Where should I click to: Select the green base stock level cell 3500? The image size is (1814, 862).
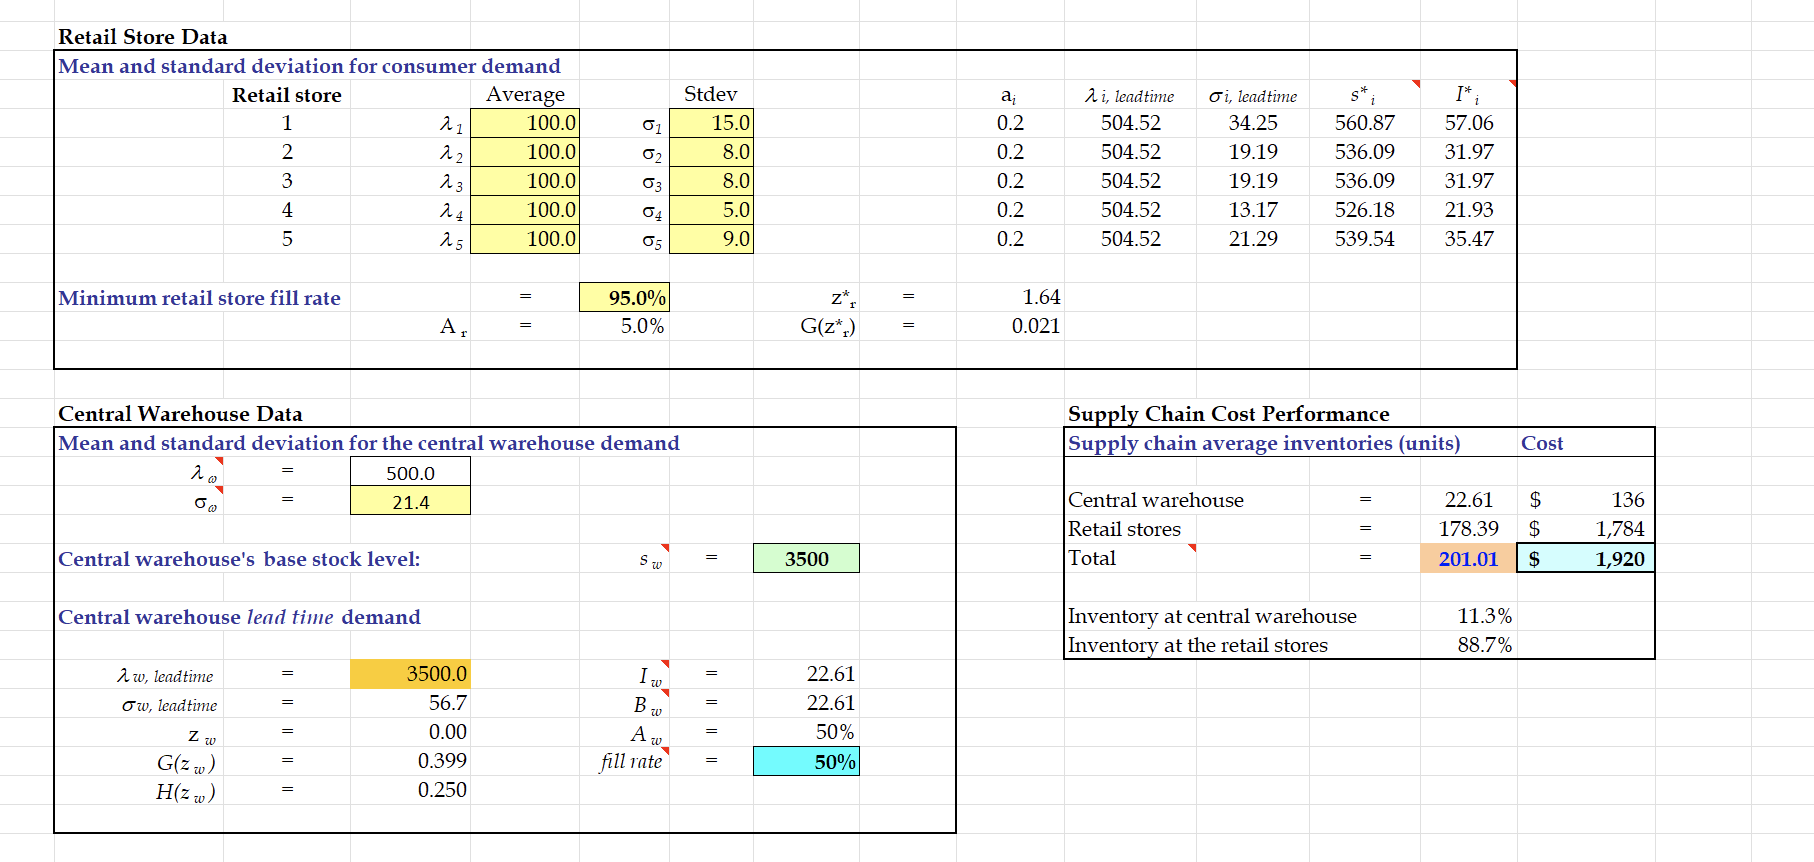pyautogui.click(x=806, y=558)
